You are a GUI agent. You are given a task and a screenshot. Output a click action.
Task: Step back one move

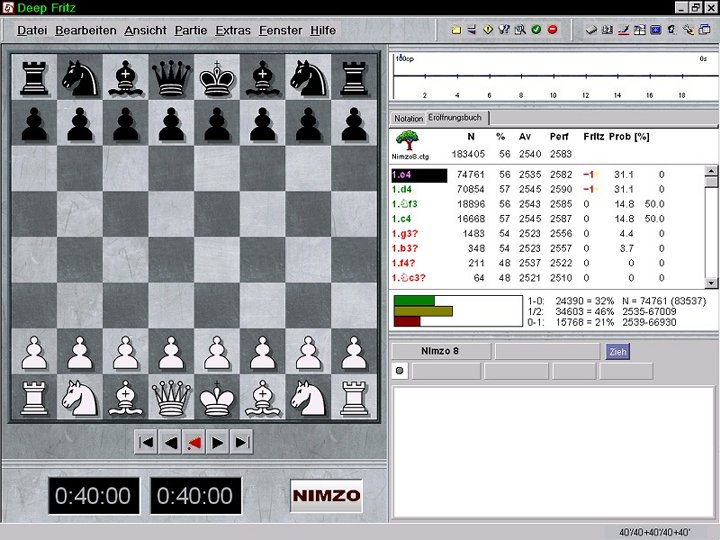[170, 442]
